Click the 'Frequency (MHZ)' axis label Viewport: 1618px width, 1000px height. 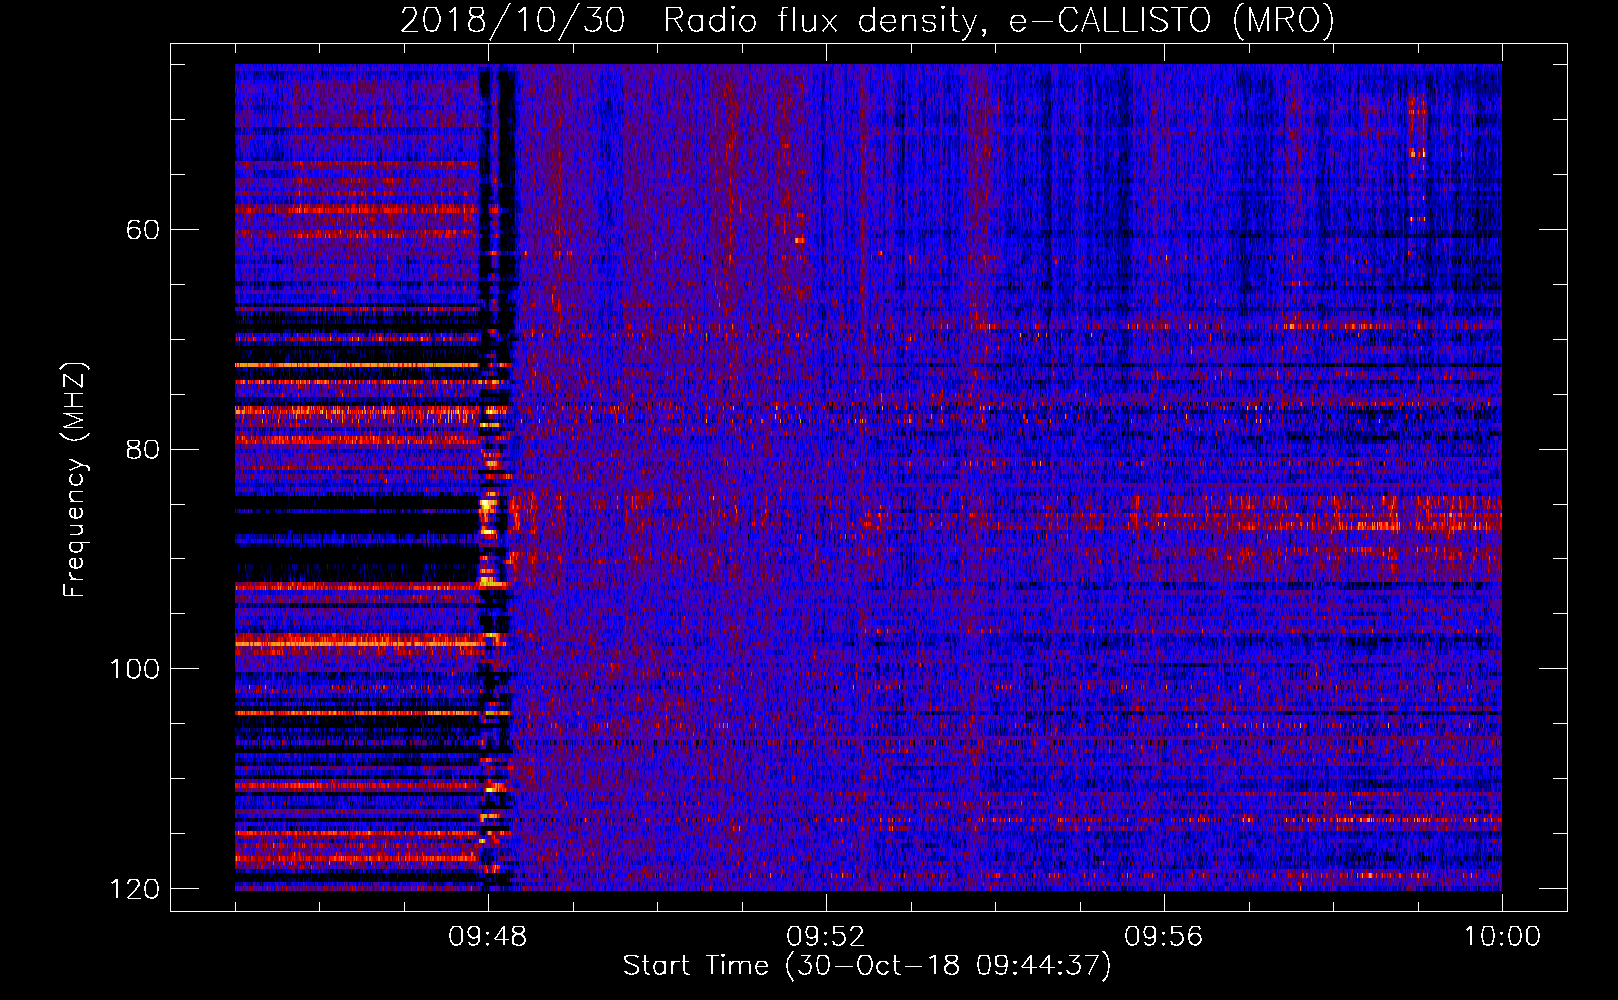coord(75,479)
